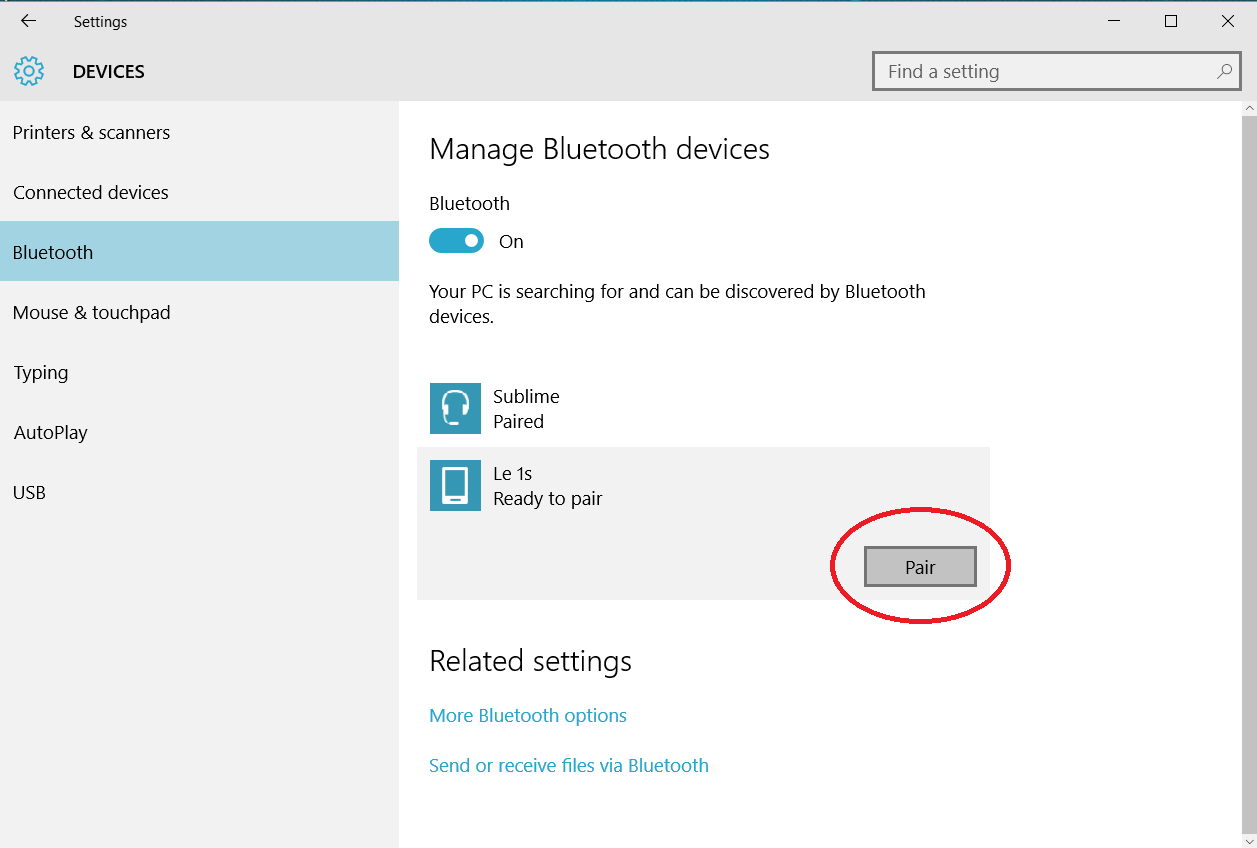The image size is (1257, 848).
Task: Click the Devices gear icon
Action: [29, 71]
